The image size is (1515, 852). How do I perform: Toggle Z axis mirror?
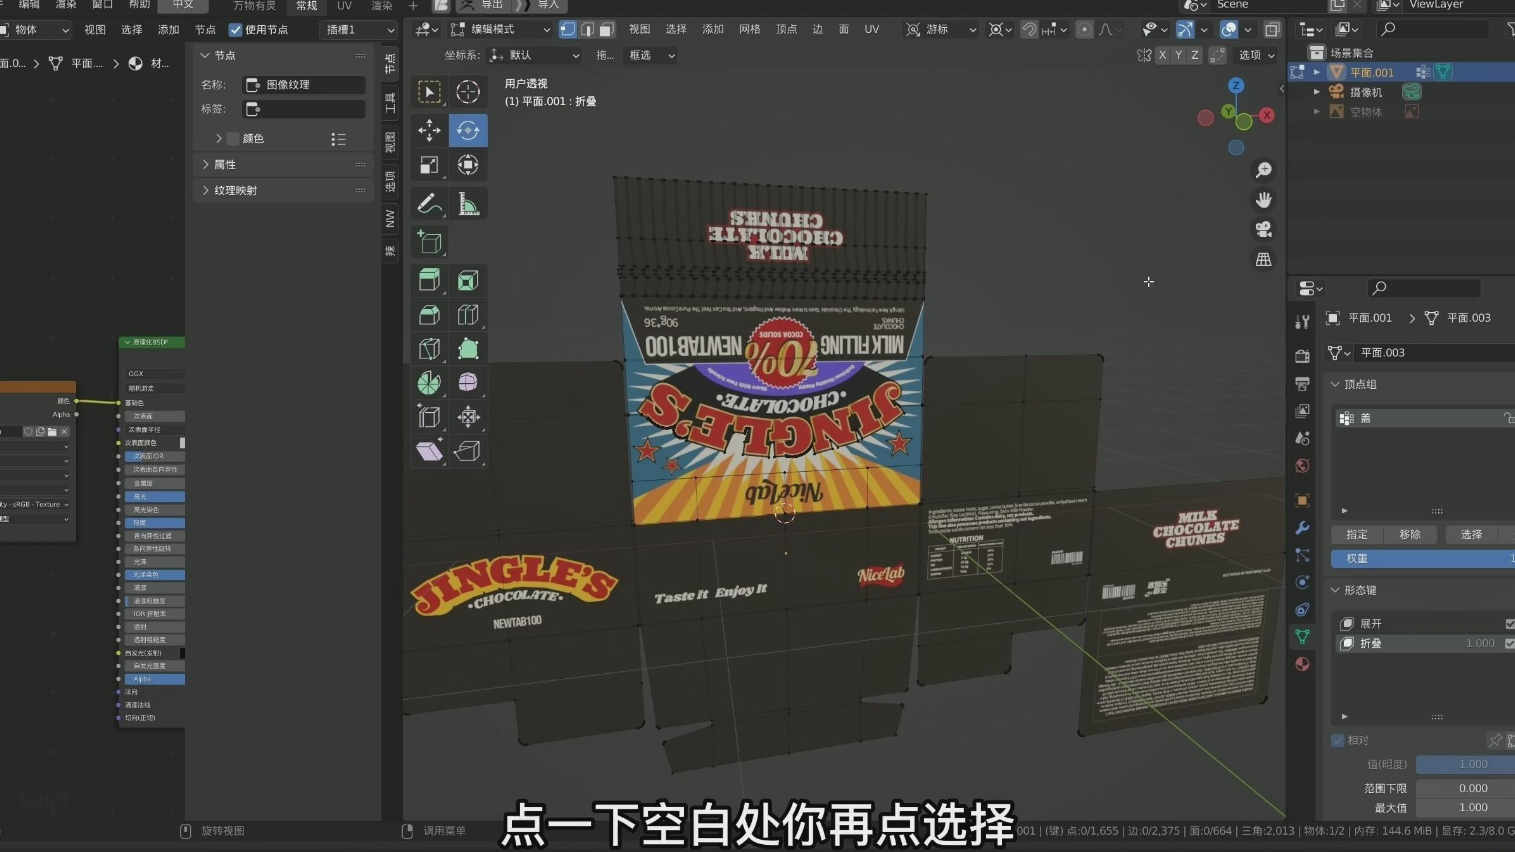pos(1194,56)
